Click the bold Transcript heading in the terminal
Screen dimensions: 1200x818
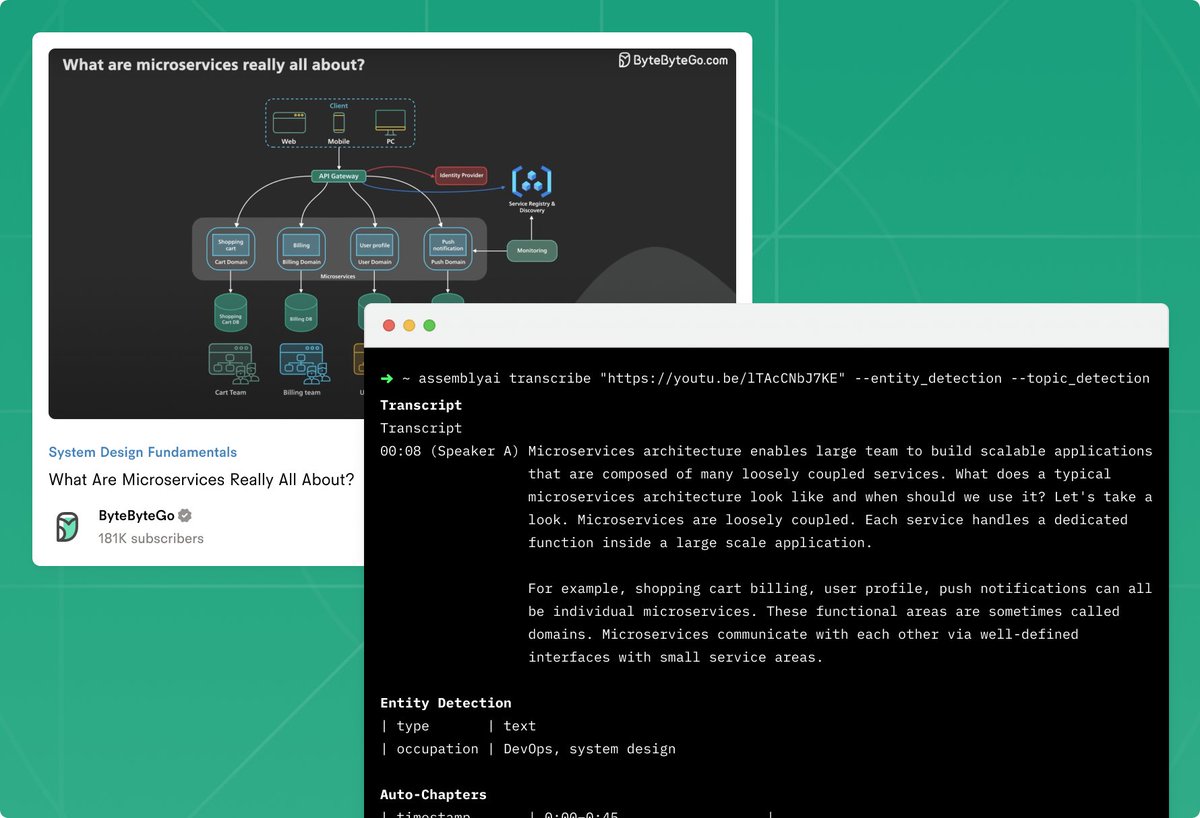[421, 405]
